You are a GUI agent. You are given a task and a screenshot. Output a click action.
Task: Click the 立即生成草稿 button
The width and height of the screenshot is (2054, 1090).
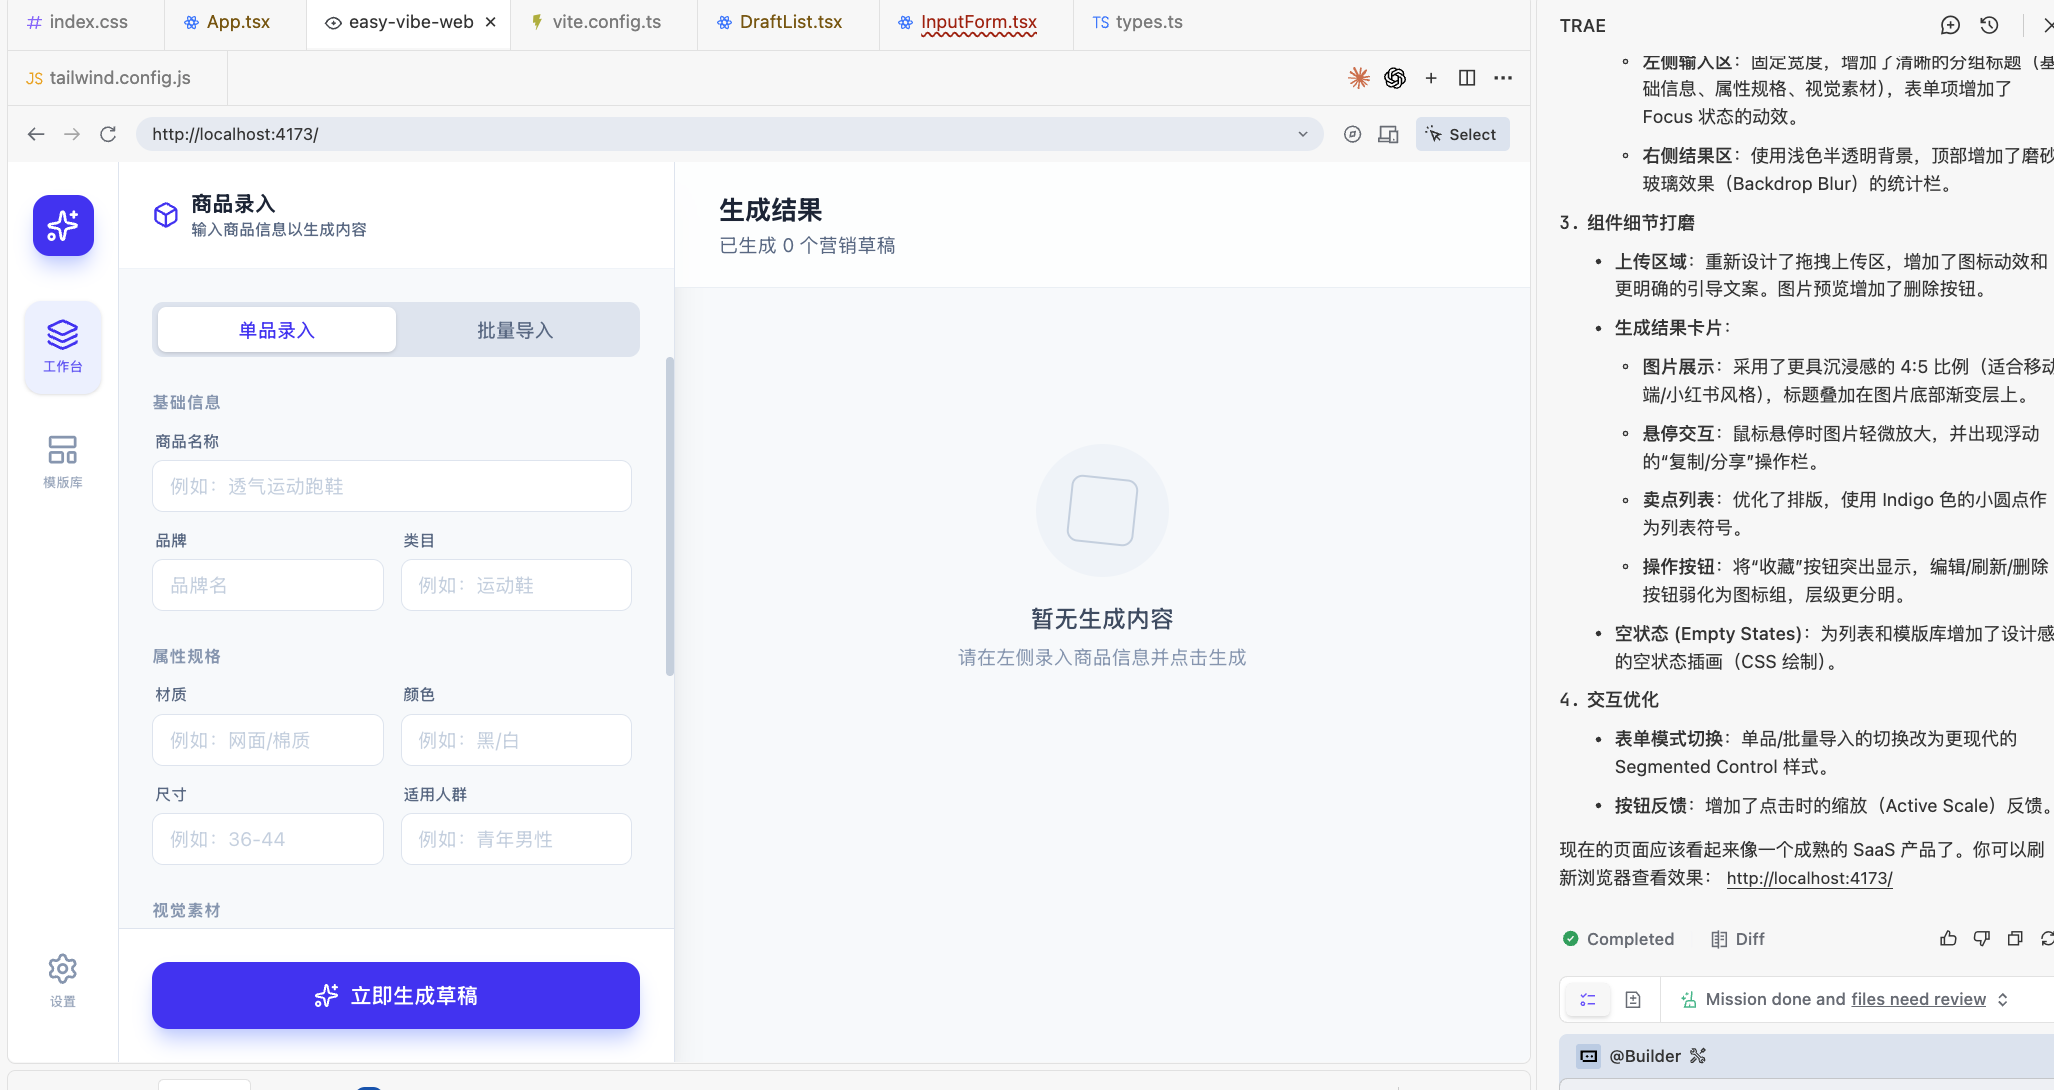pos(395,995)
